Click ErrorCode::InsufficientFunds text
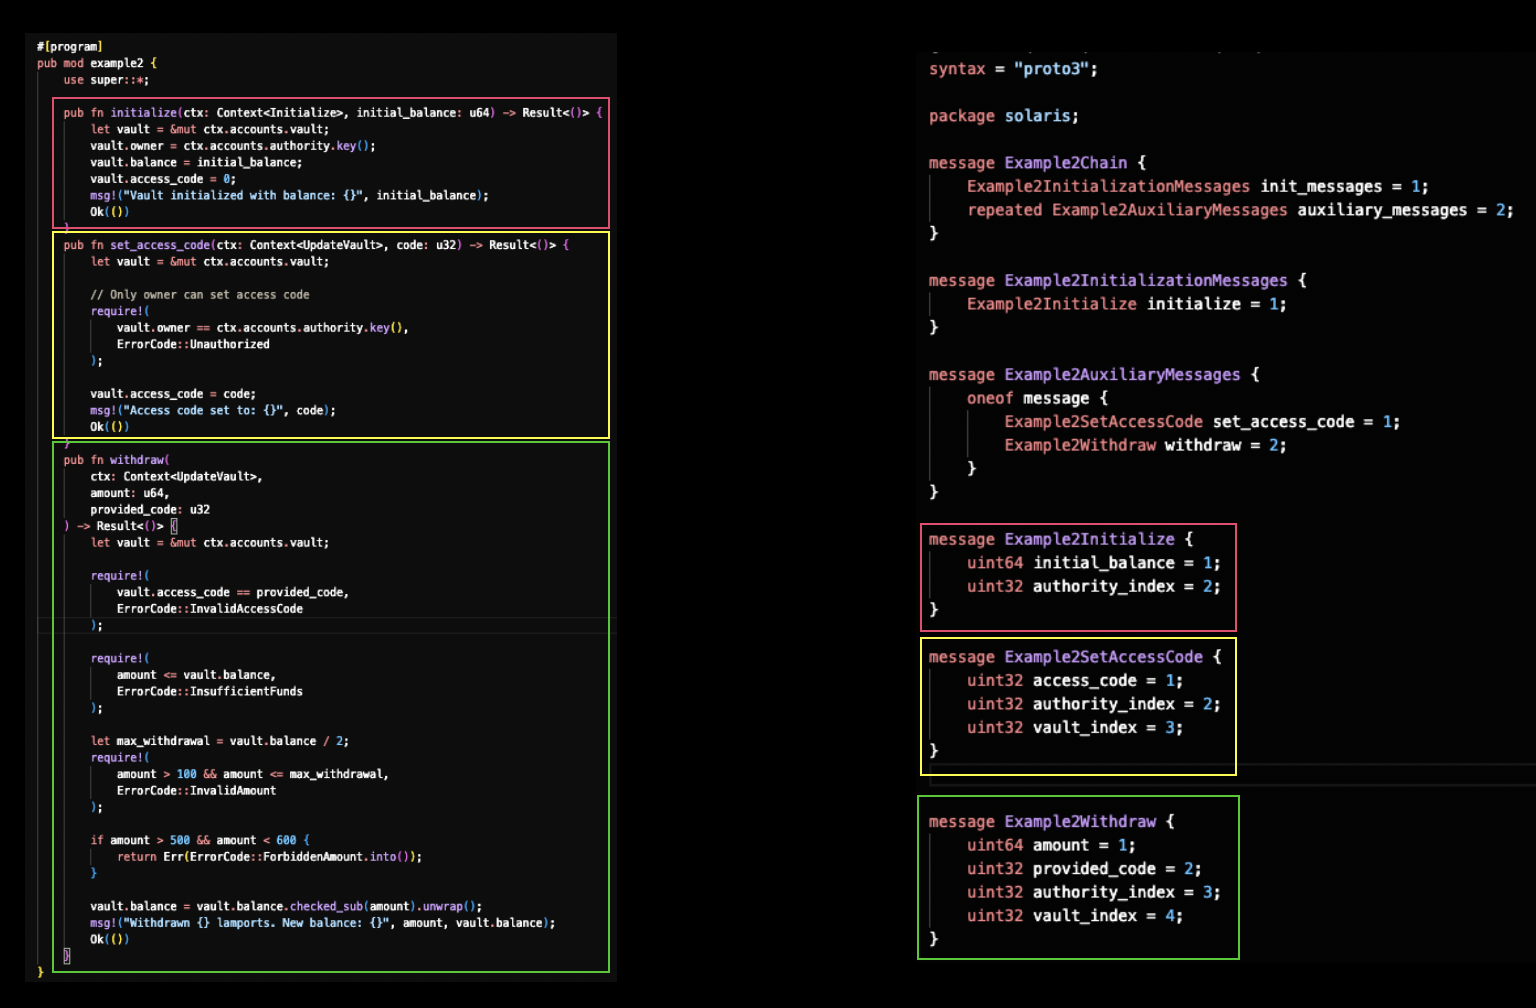 (209, 691)
